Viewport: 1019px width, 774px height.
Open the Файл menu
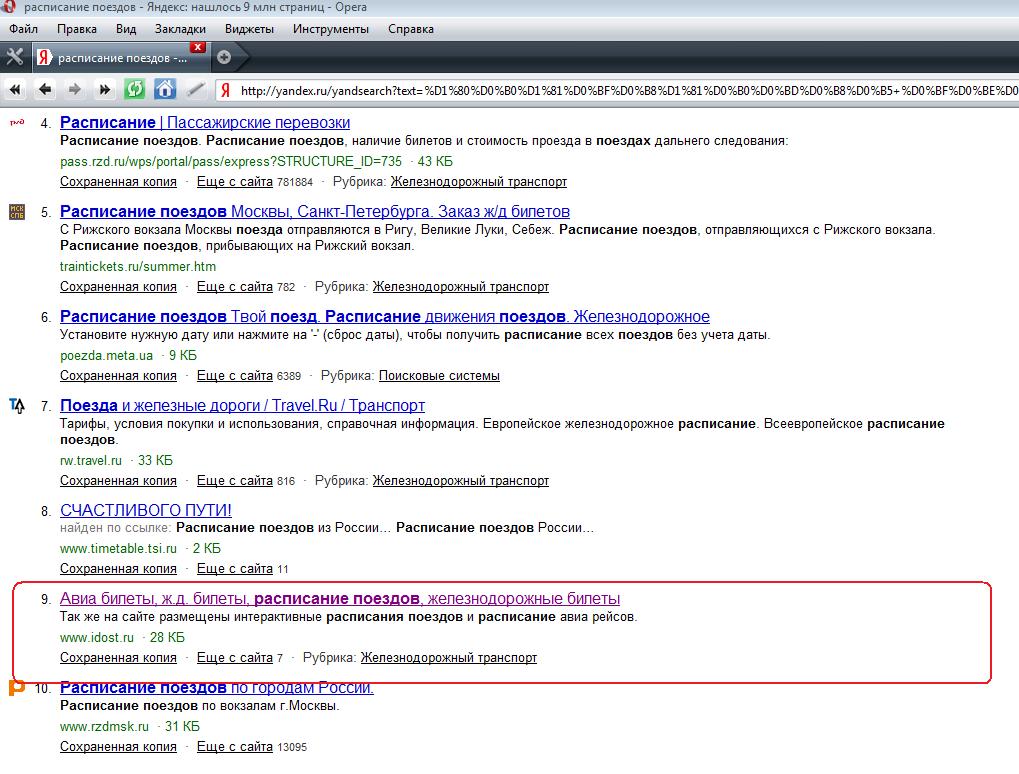click(23, 29)
